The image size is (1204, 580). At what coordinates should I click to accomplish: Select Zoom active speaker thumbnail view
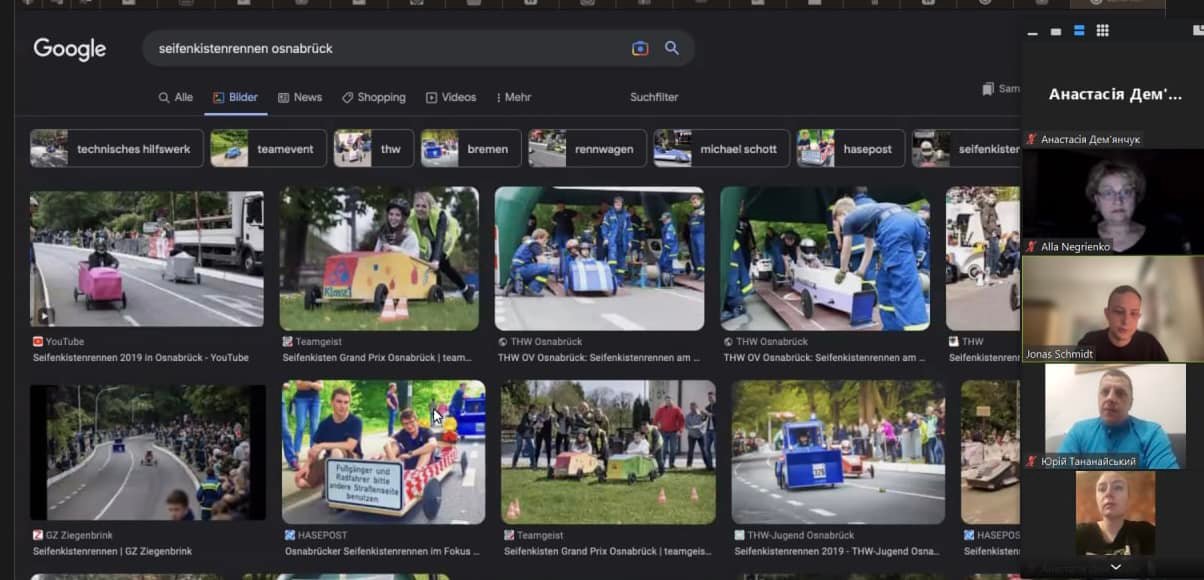pos(1079,31)
